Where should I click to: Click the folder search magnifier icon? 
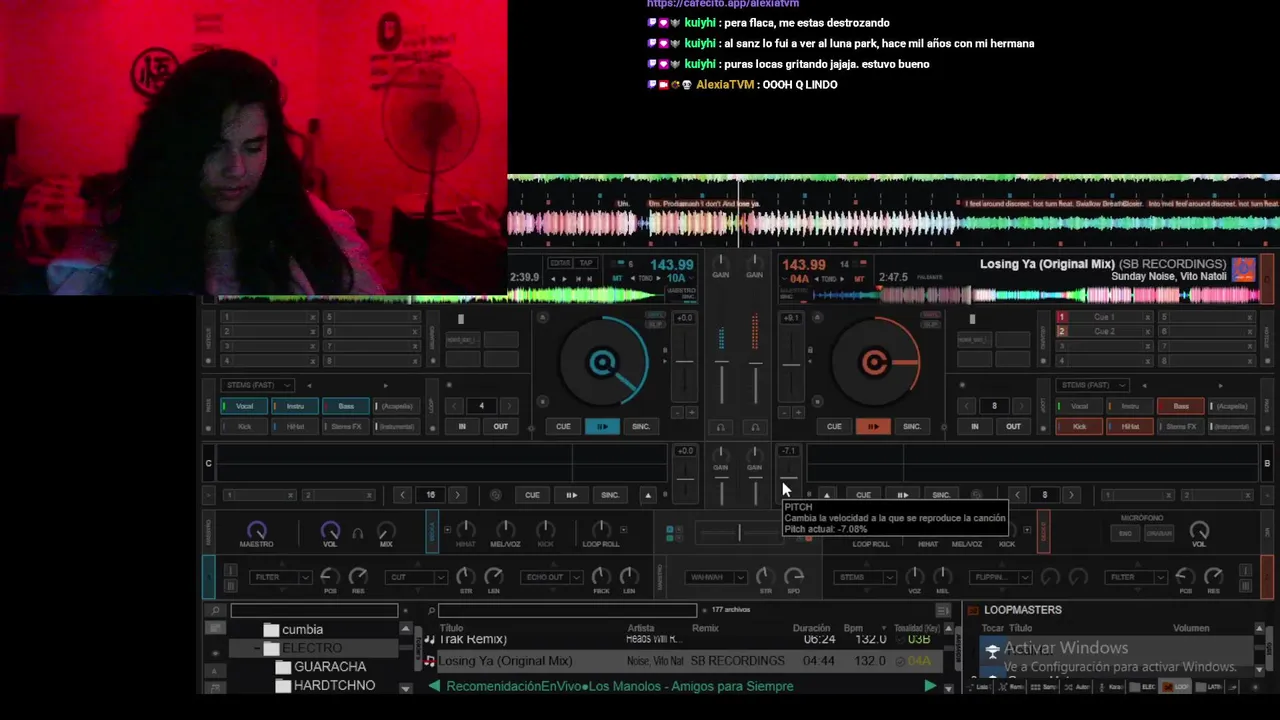click(x=215, y=610)
